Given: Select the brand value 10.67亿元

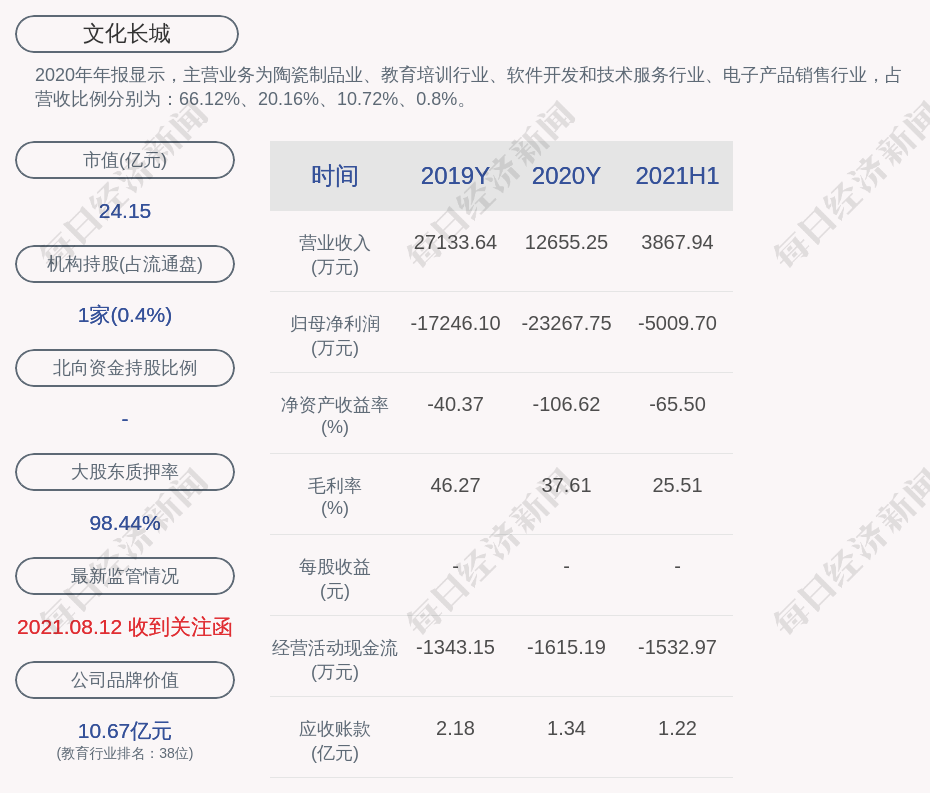Looking at the screenshot, I should pos(125,731).
